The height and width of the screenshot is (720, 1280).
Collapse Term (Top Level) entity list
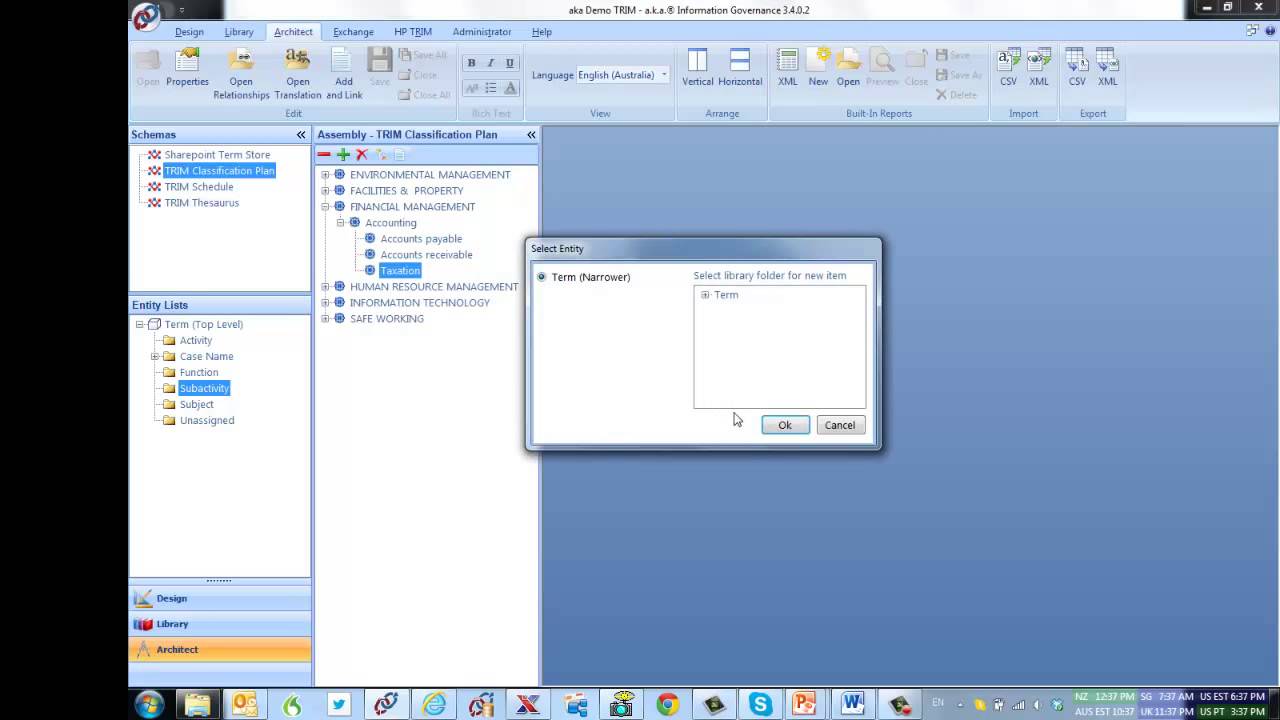click(140, 325)
